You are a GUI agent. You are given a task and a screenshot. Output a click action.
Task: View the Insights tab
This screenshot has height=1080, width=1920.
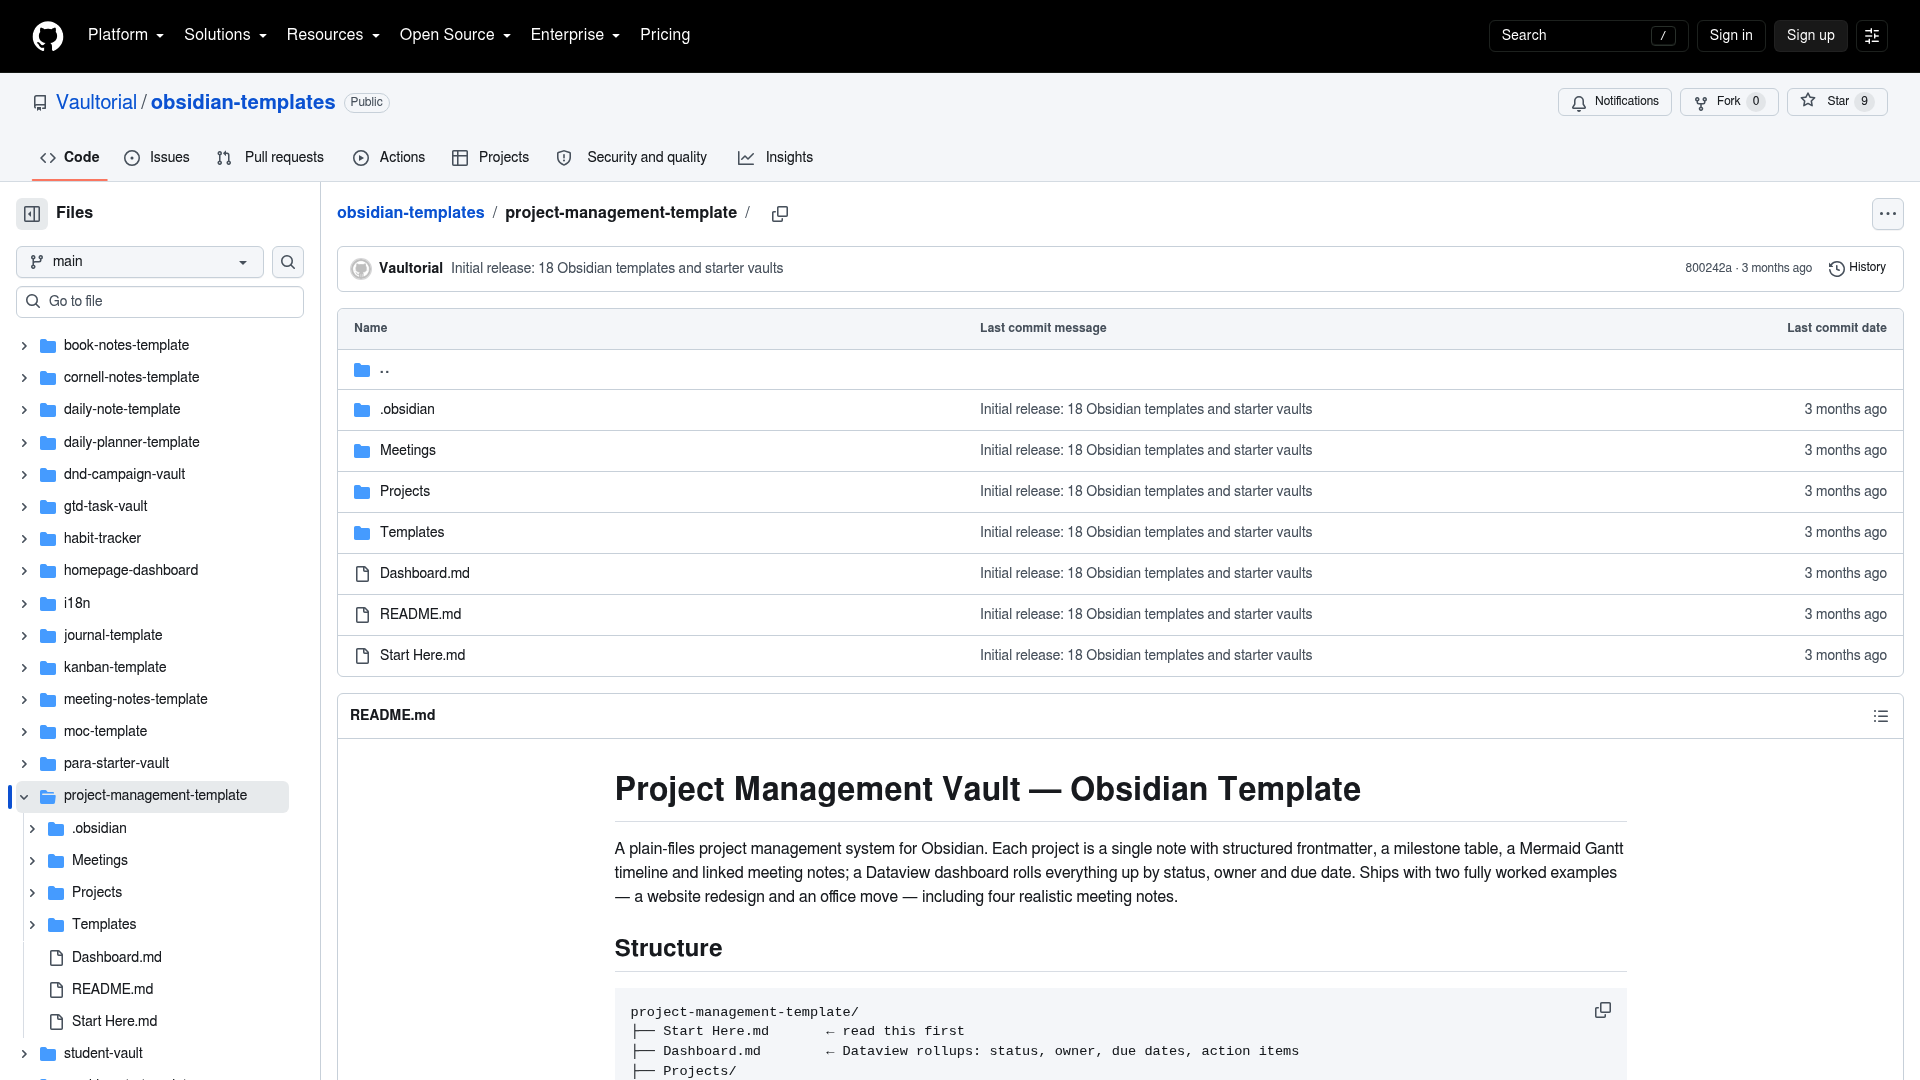775,158
